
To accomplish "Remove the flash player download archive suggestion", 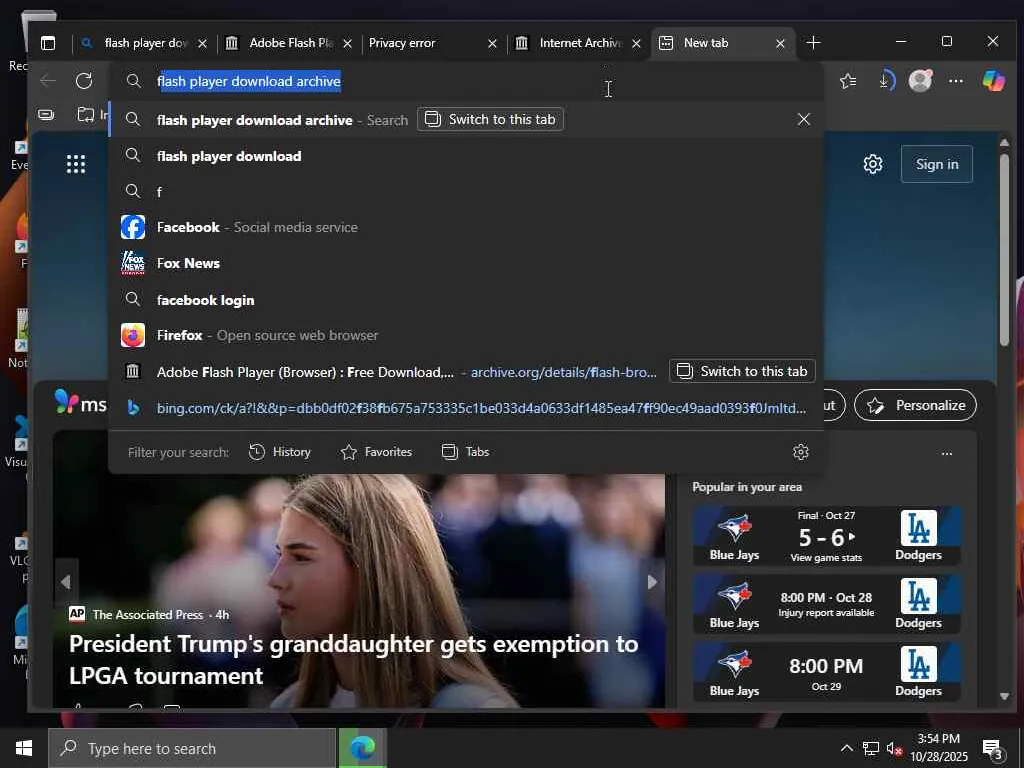I will pyautogui.click(x=804, y=120).
